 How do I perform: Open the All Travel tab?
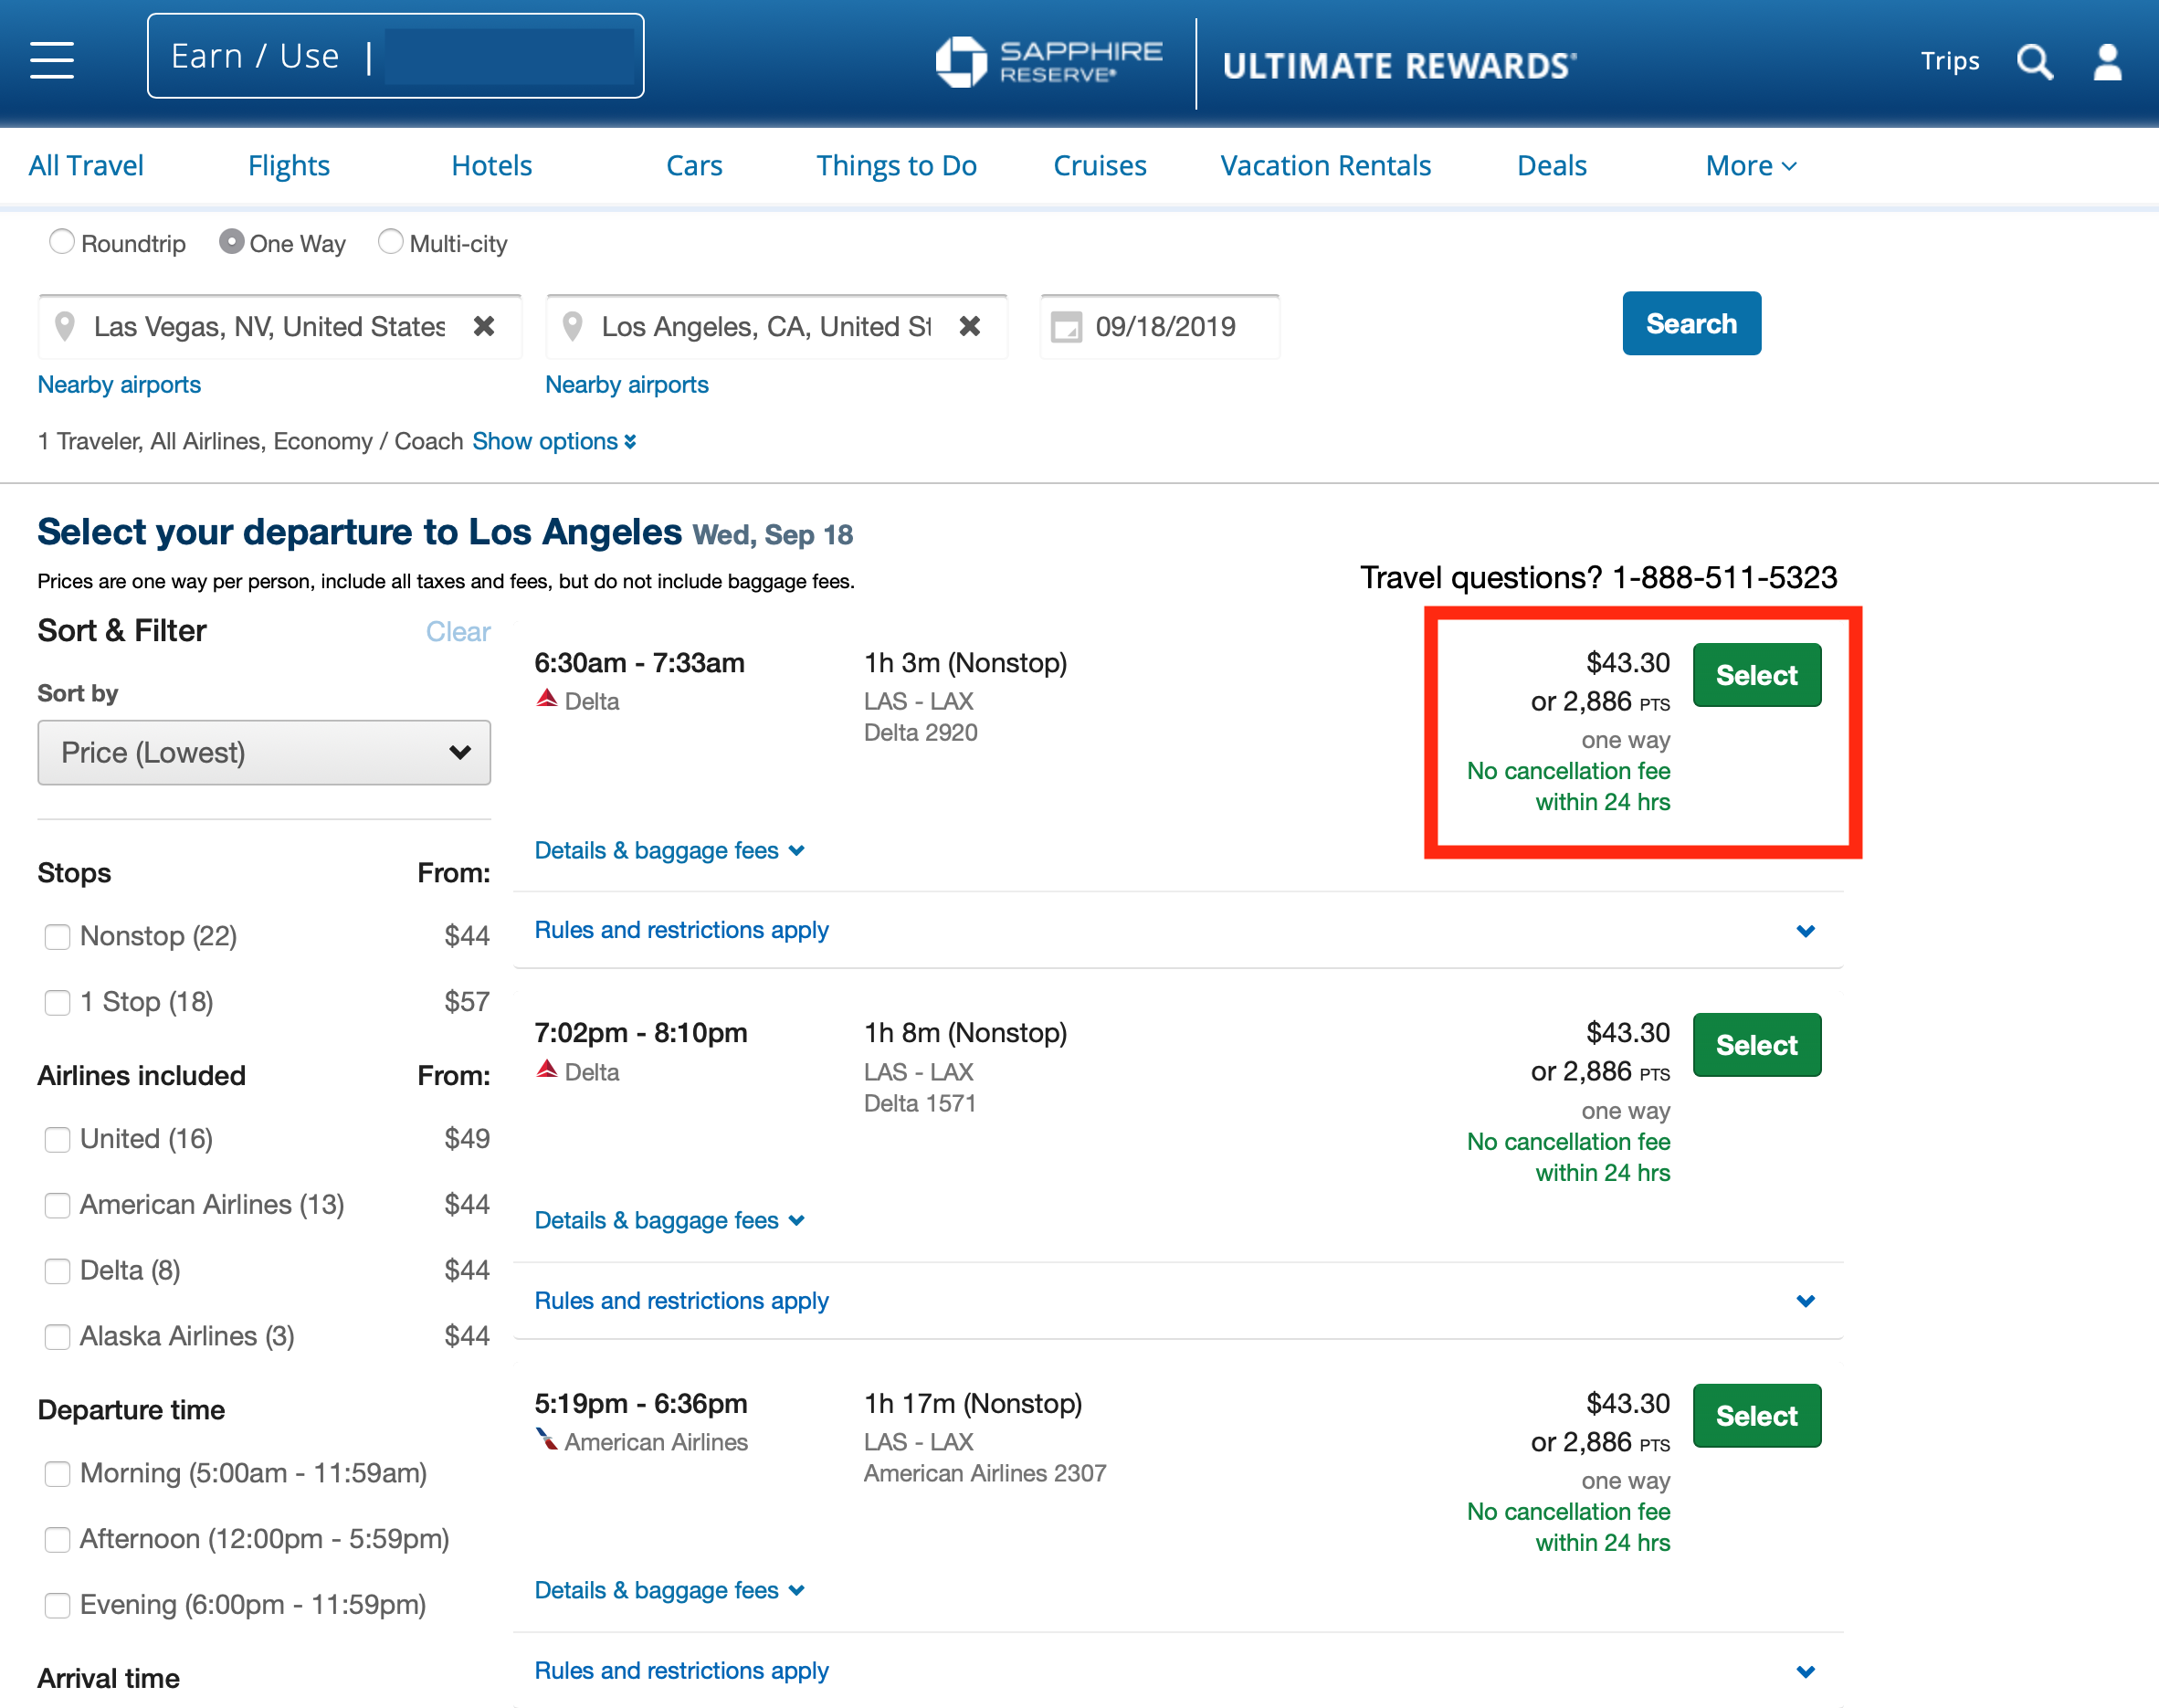pyautogui.click(x=86, y=166)
